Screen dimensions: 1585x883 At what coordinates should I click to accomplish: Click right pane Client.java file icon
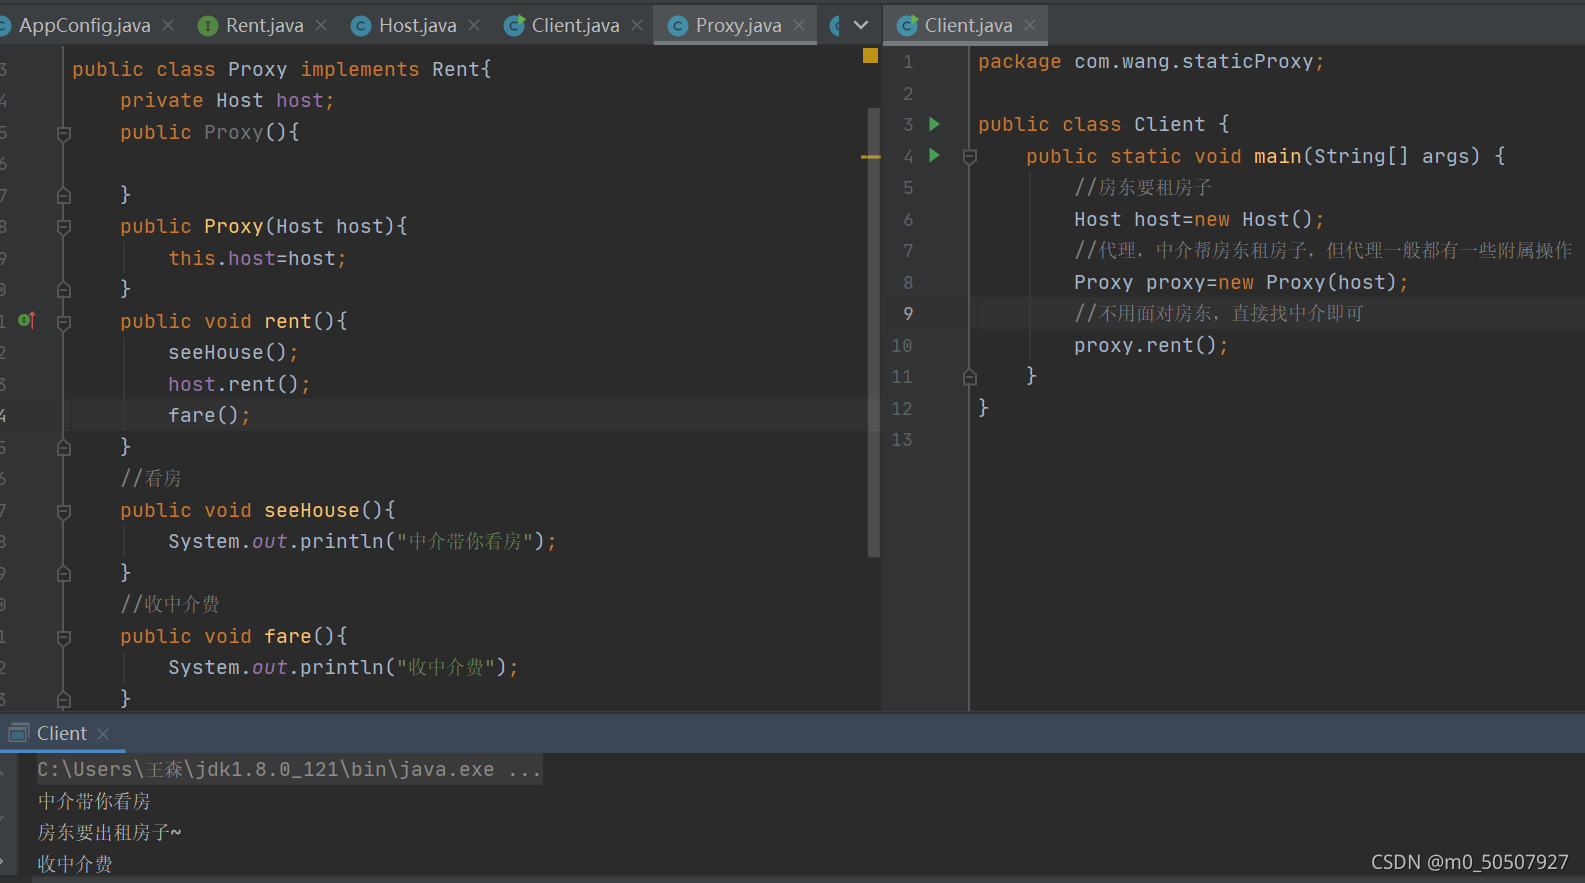pyautogui.click(x=907, y=26)
